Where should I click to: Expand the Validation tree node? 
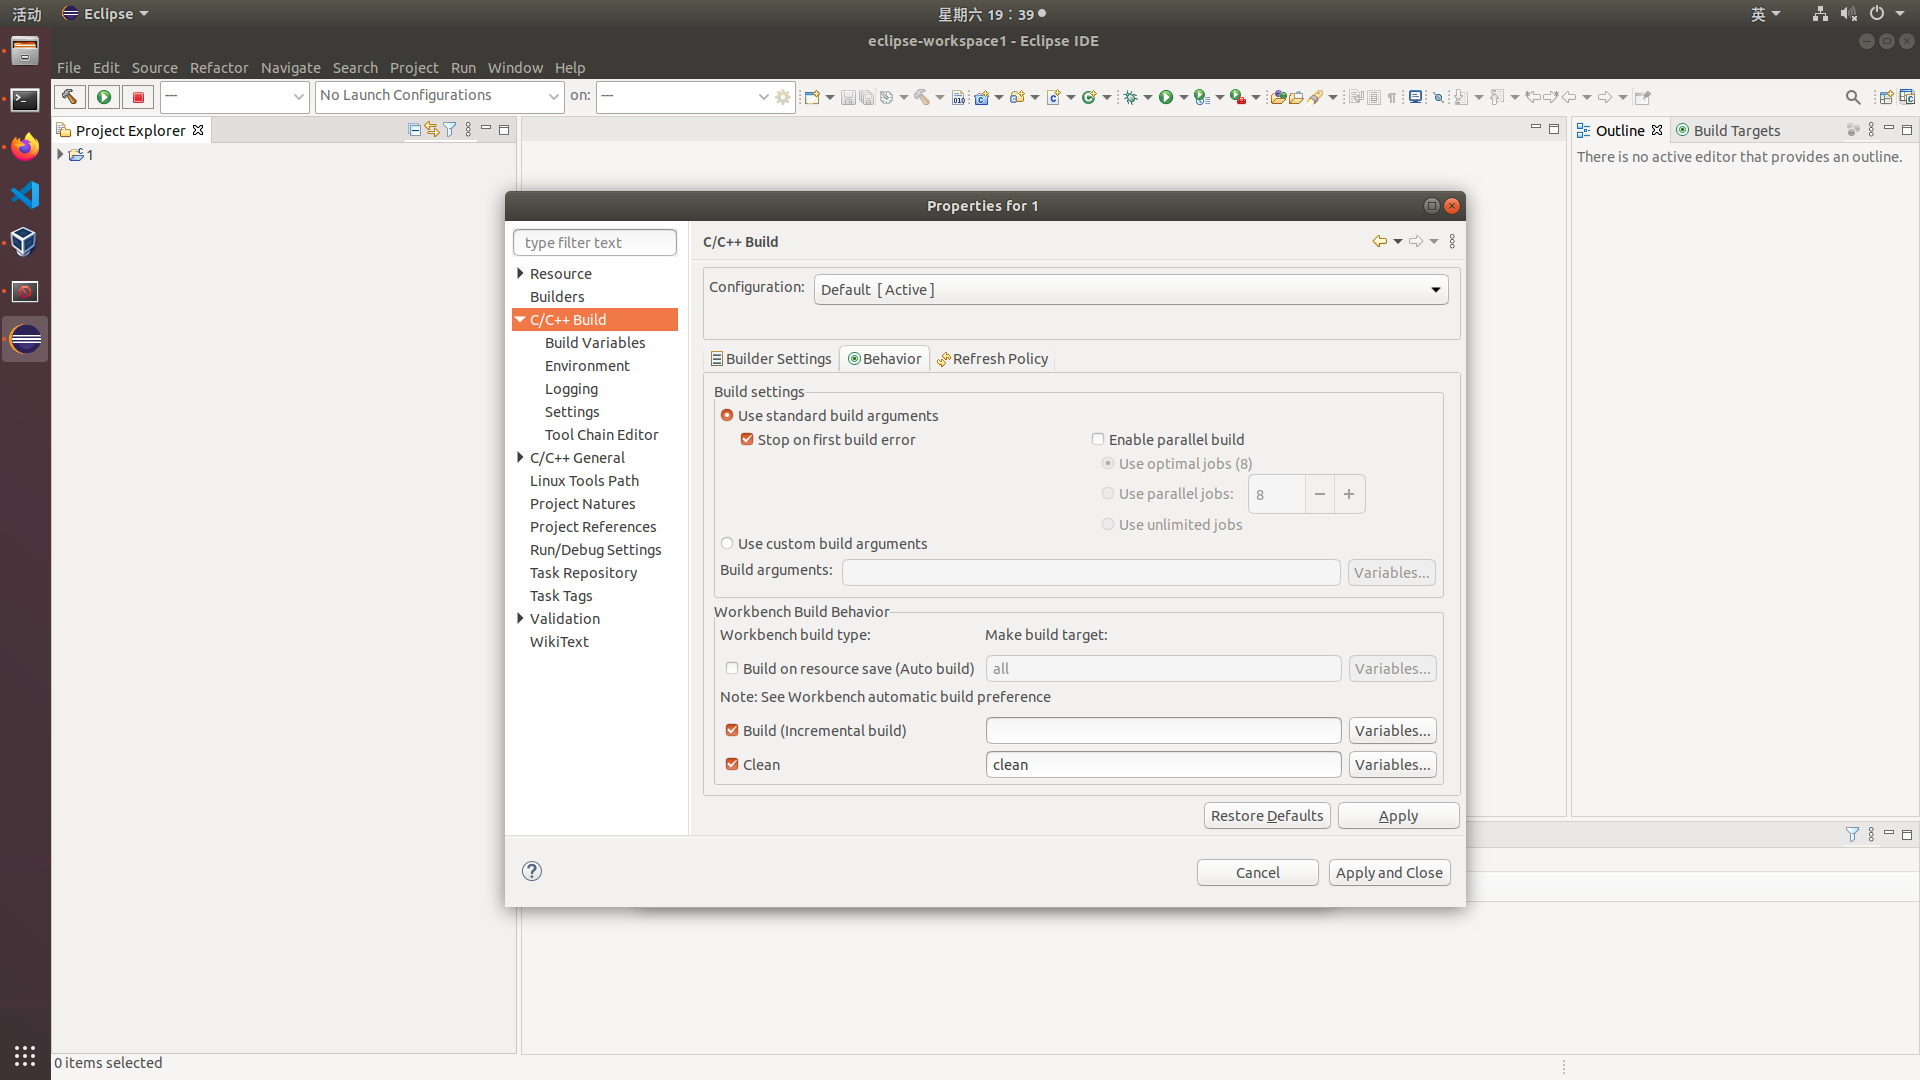point(520,618)
